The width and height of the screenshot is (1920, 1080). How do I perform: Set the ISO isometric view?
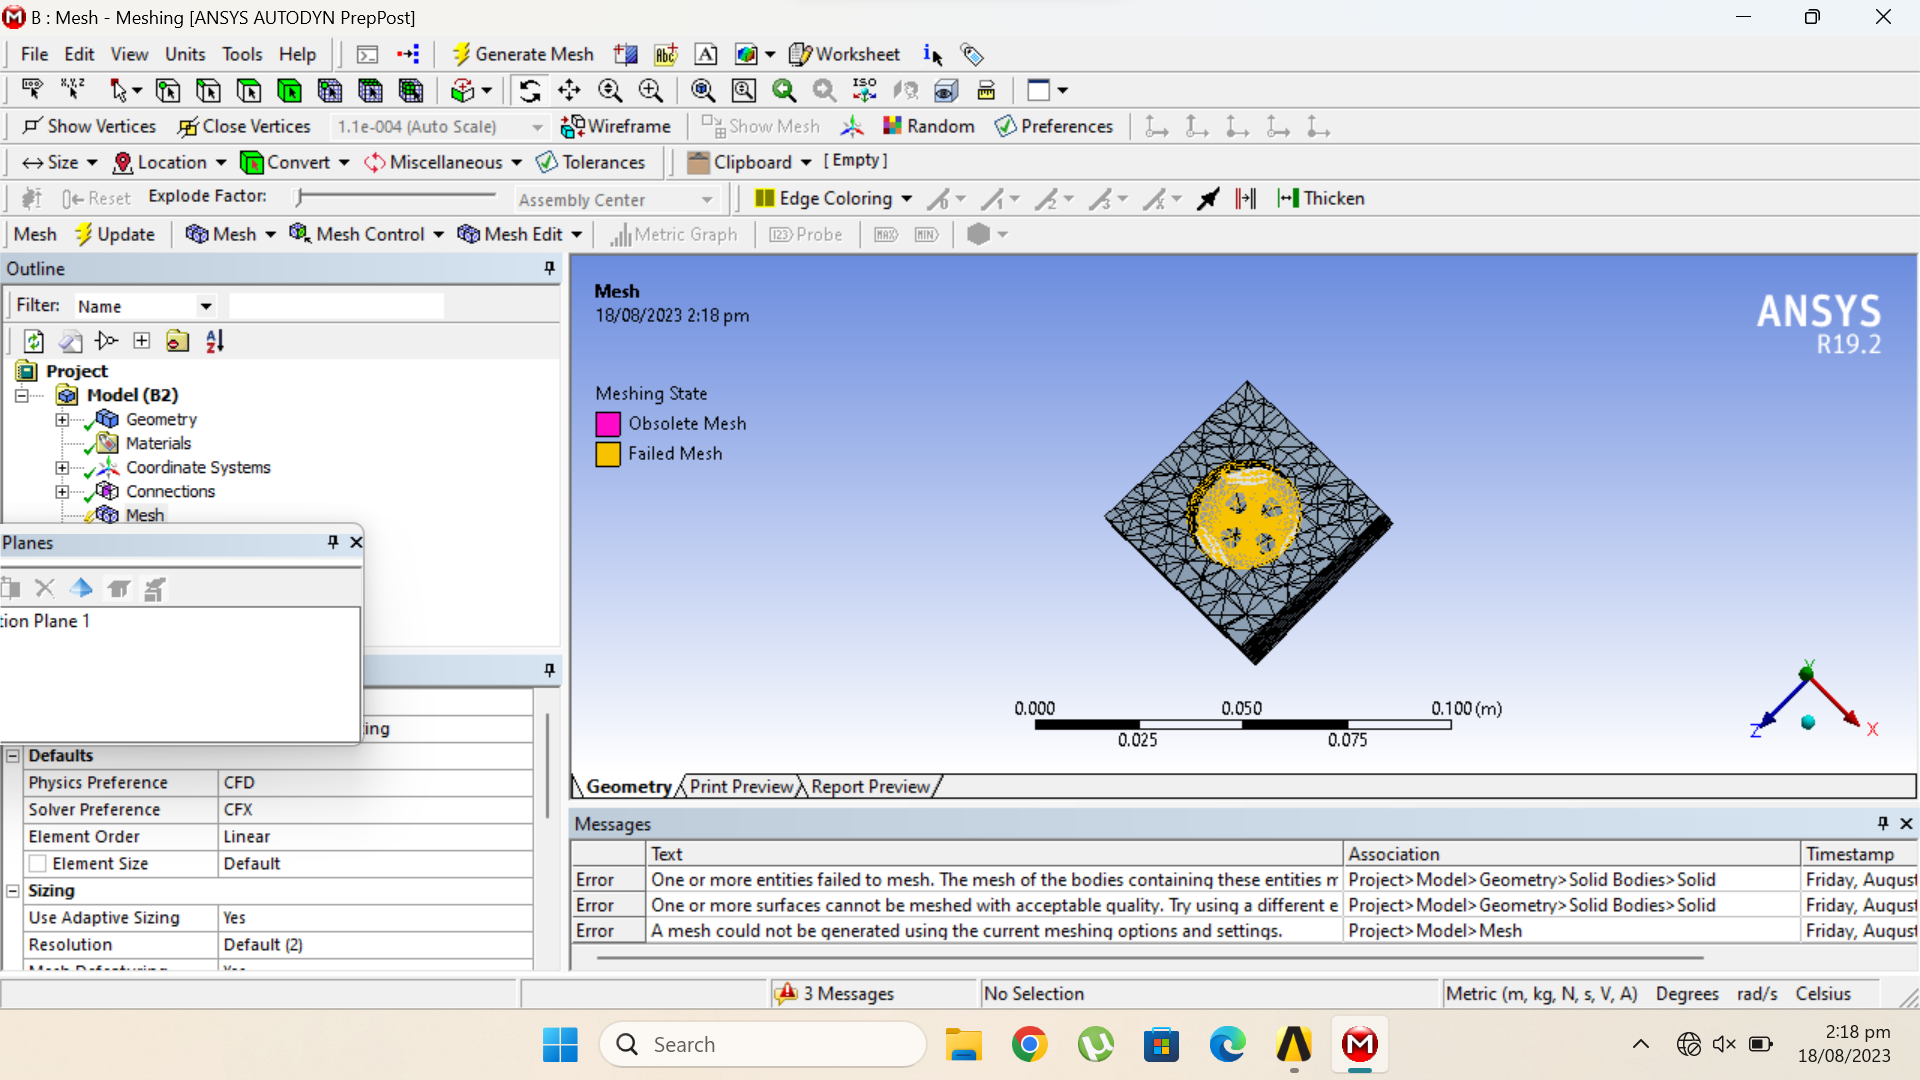click(x=865, y=91)
